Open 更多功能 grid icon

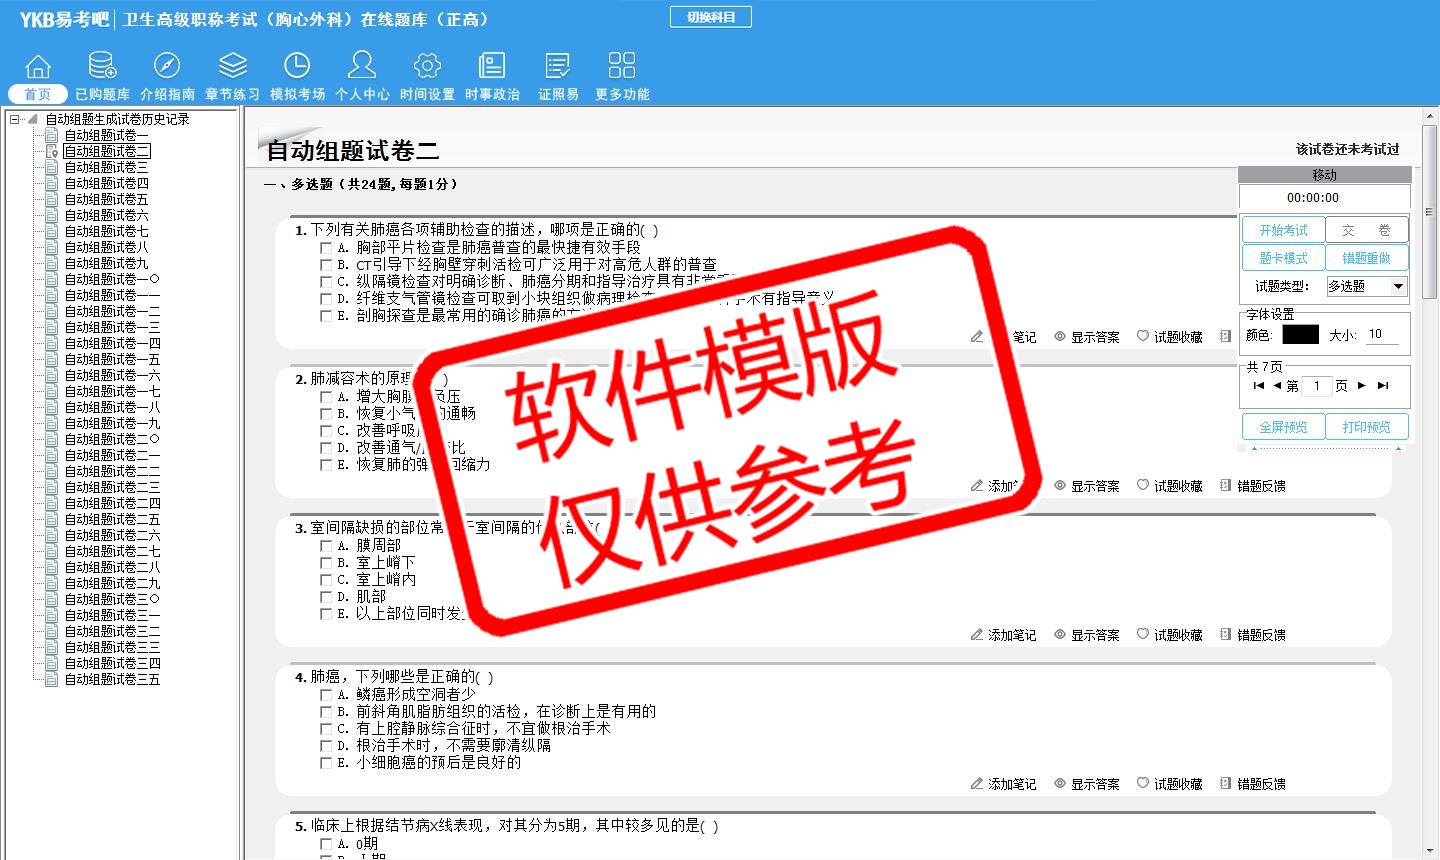point(622,67)
